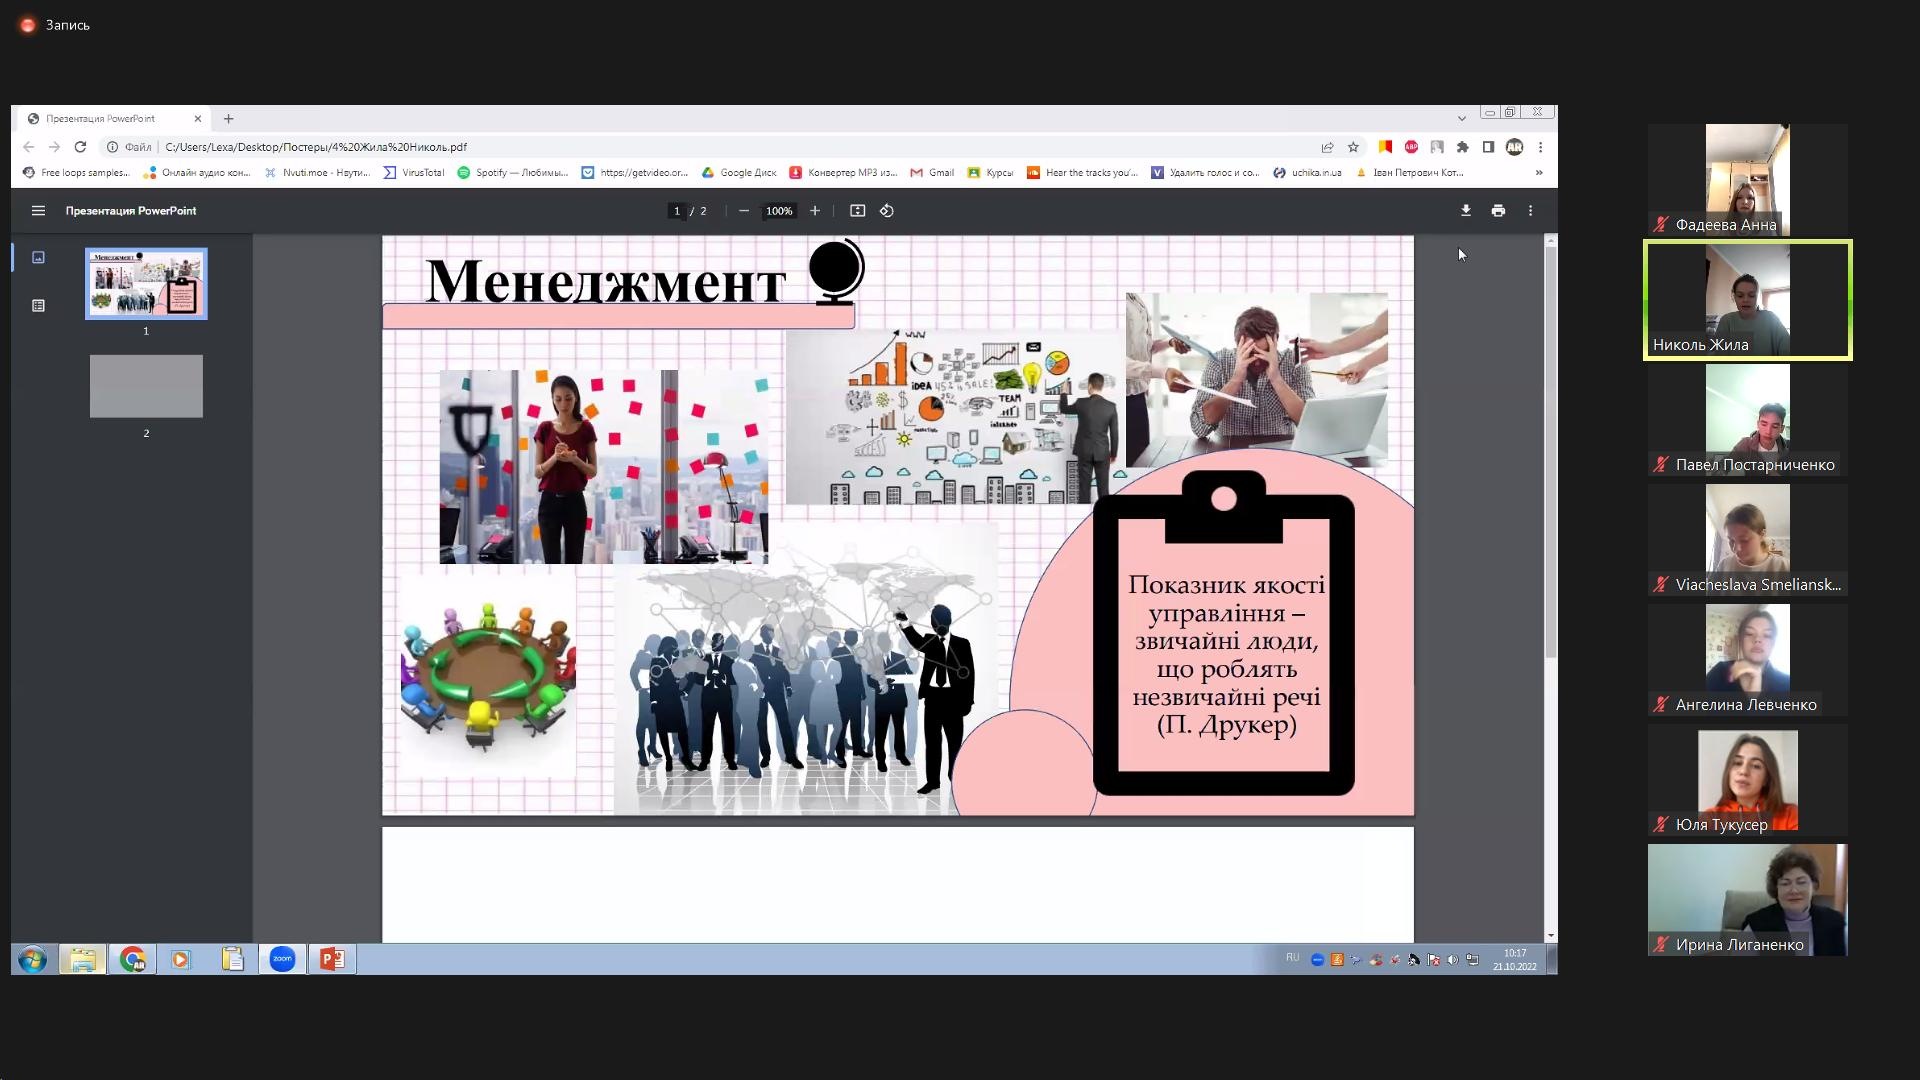Open the Chrome extensions puzzle icon
The height and width of the screenshot is (1080, 1920).
coord(1463,147)
